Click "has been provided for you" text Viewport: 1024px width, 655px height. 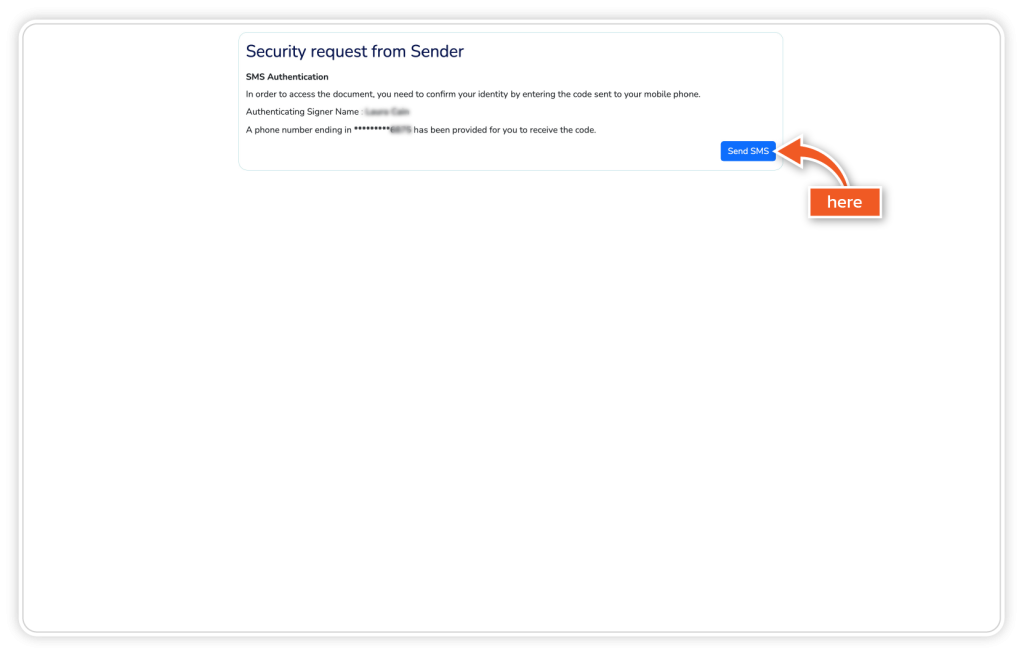coord(468,130)
